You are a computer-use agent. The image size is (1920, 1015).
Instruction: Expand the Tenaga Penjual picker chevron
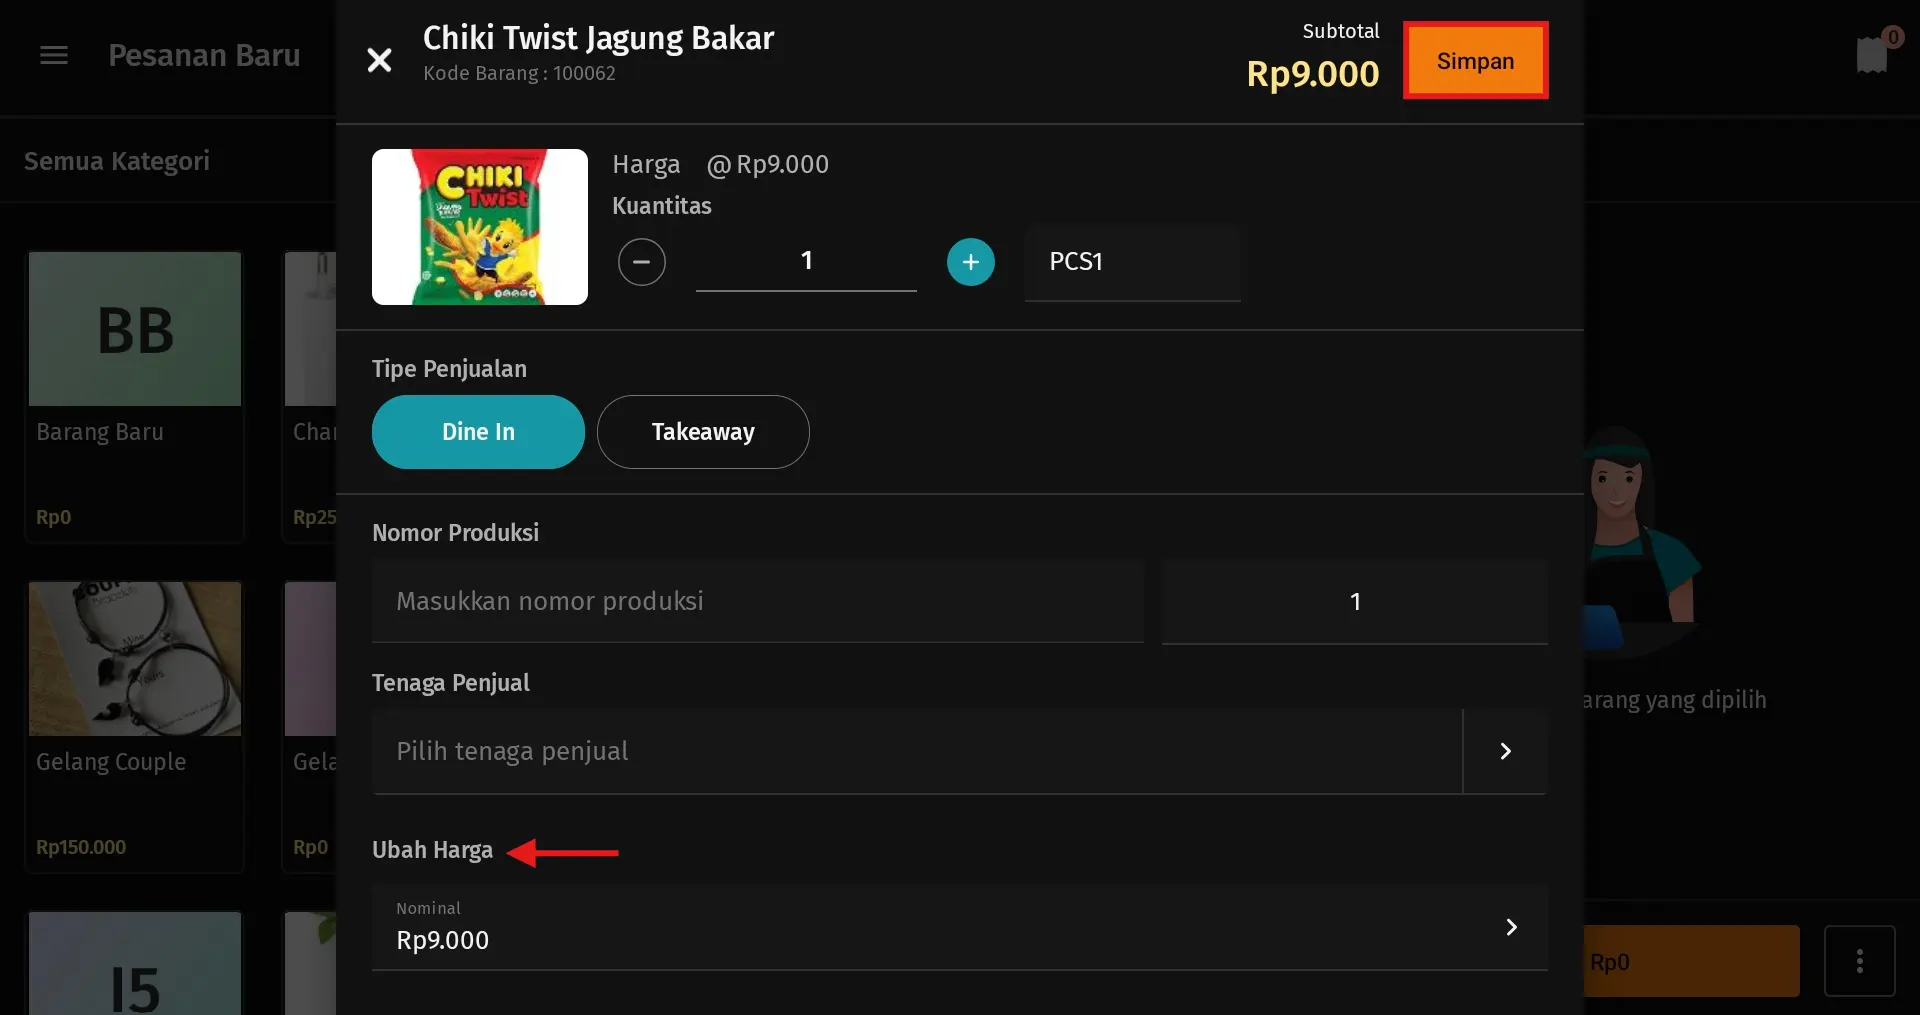[1505, 751]
